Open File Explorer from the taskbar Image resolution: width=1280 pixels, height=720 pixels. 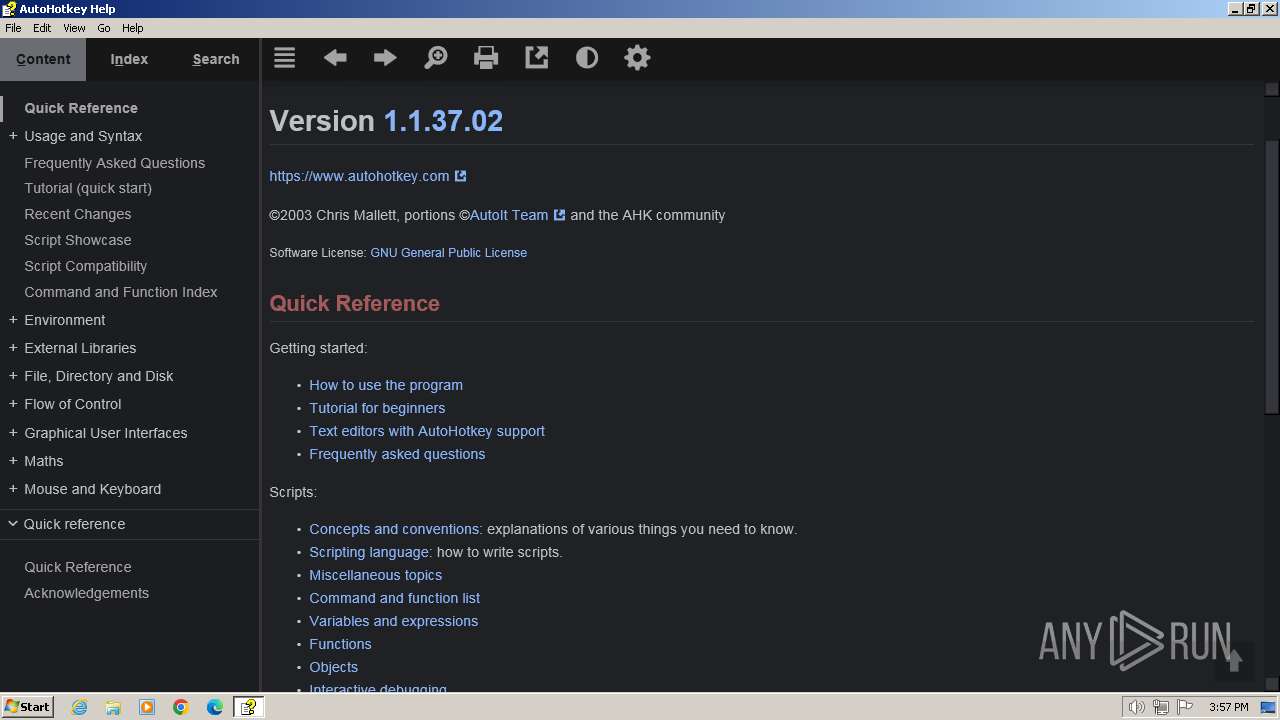coord(113,707)
